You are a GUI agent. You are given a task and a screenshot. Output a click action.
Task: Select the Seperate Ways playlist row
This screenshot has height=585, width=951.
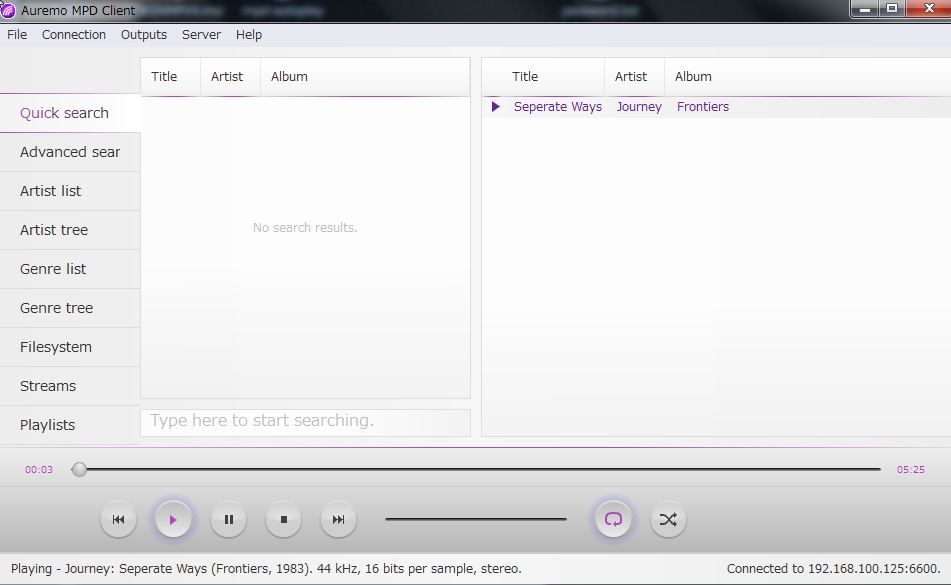(717, 107)
